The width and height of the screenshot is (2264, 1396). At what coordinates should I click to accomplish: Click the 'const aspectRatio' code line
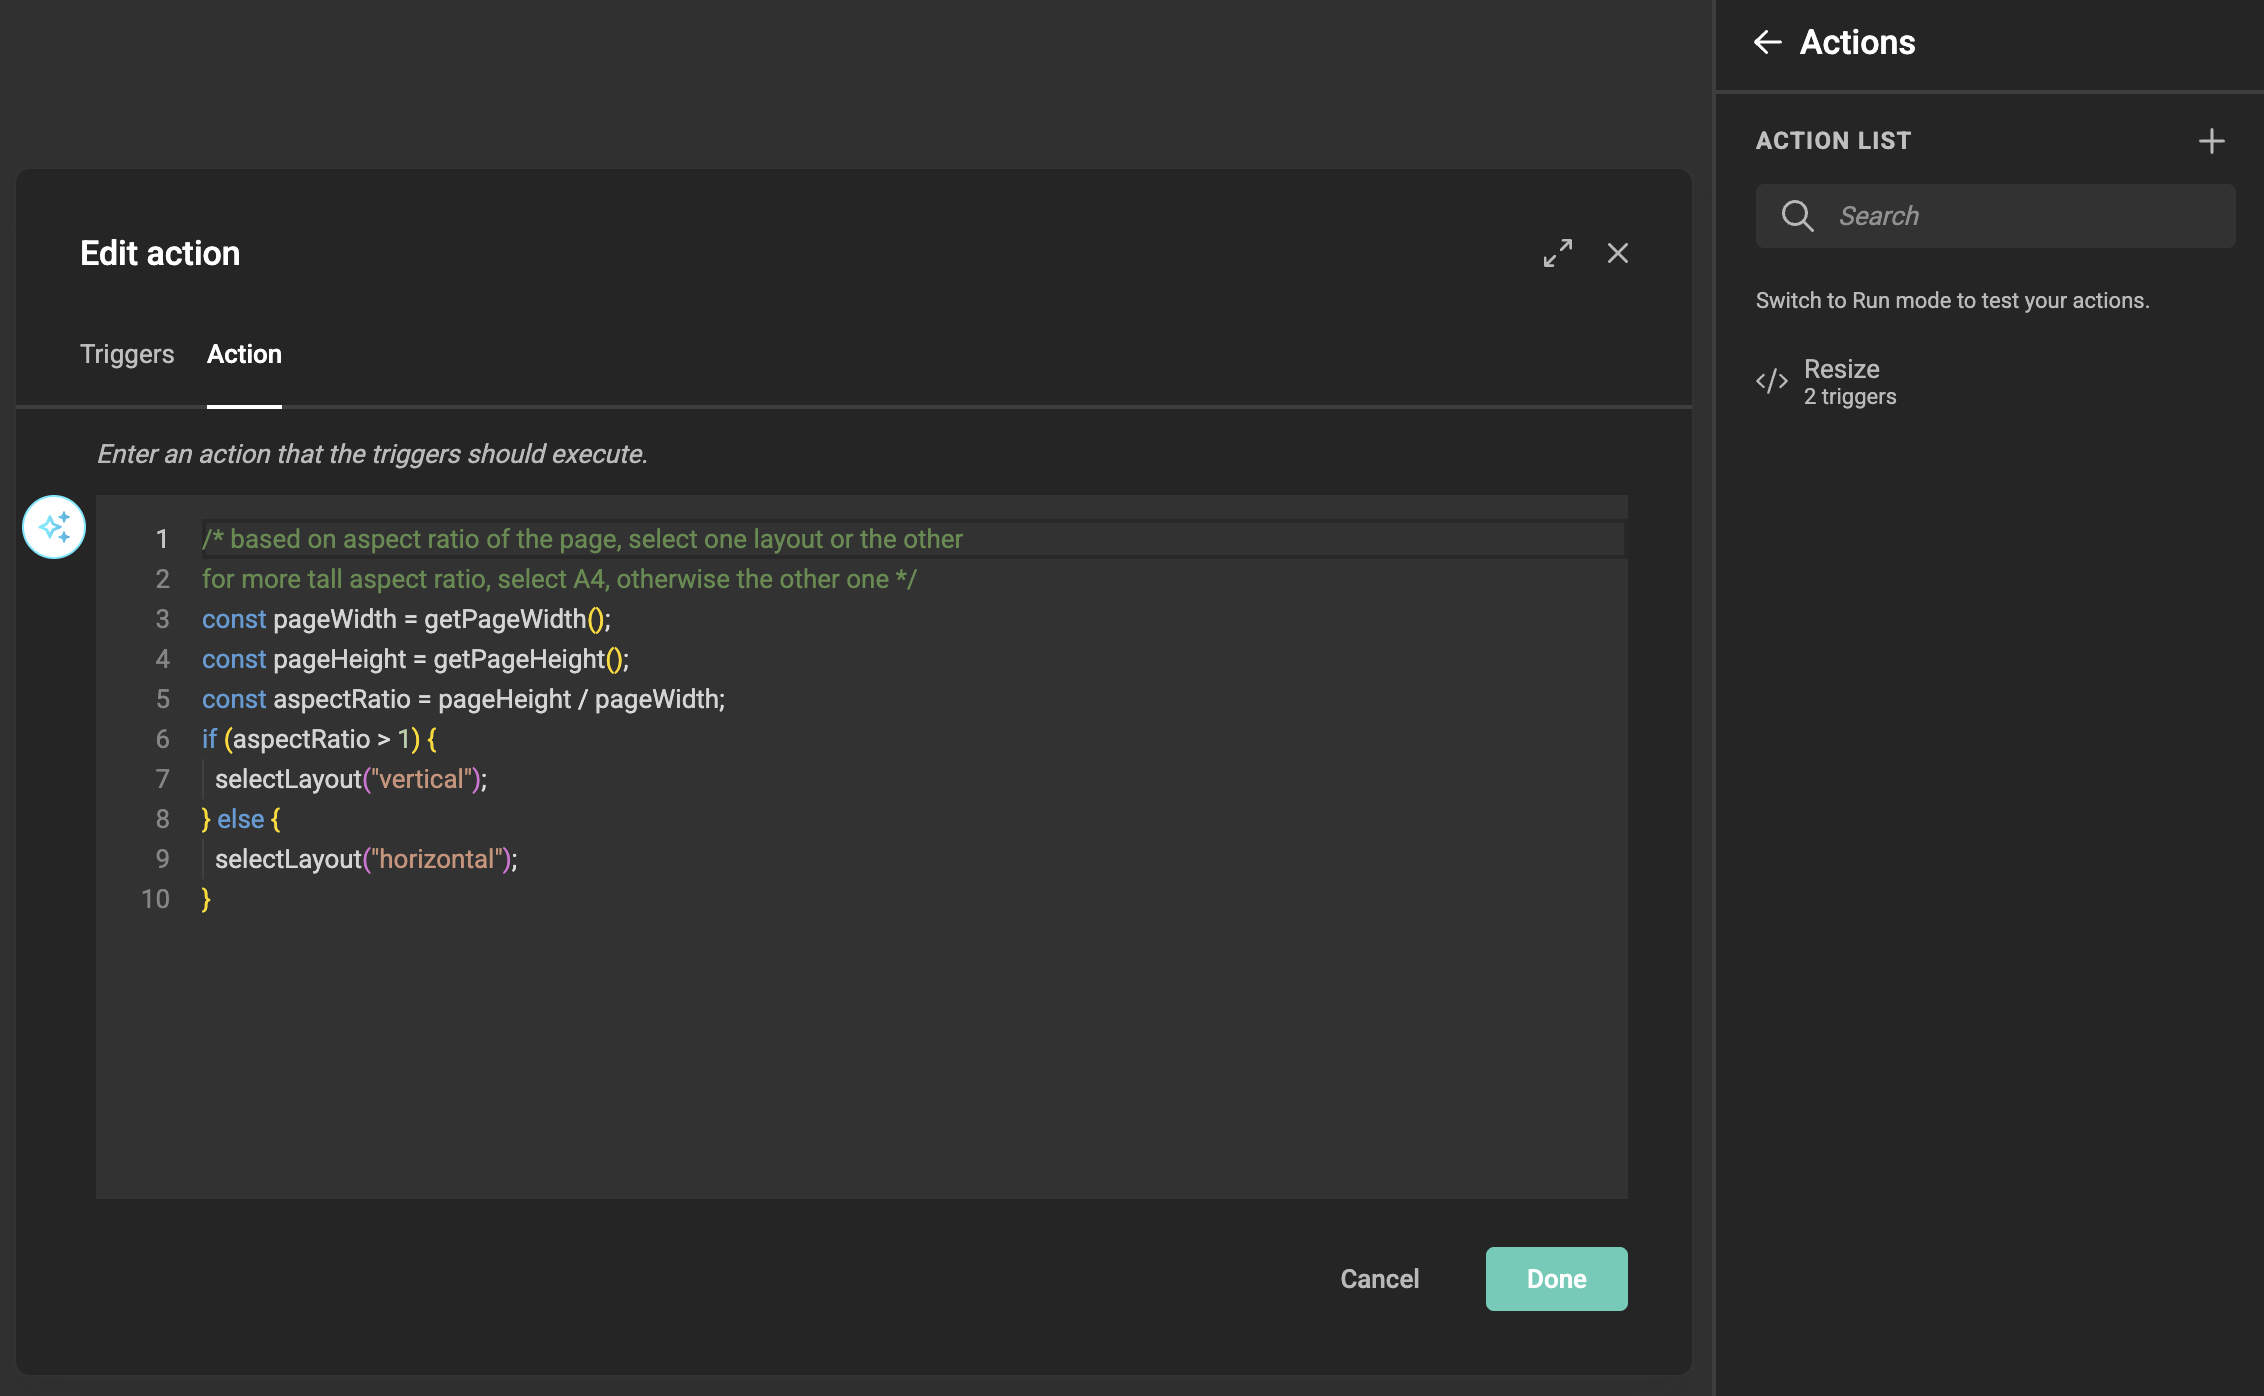coord(463,699)
